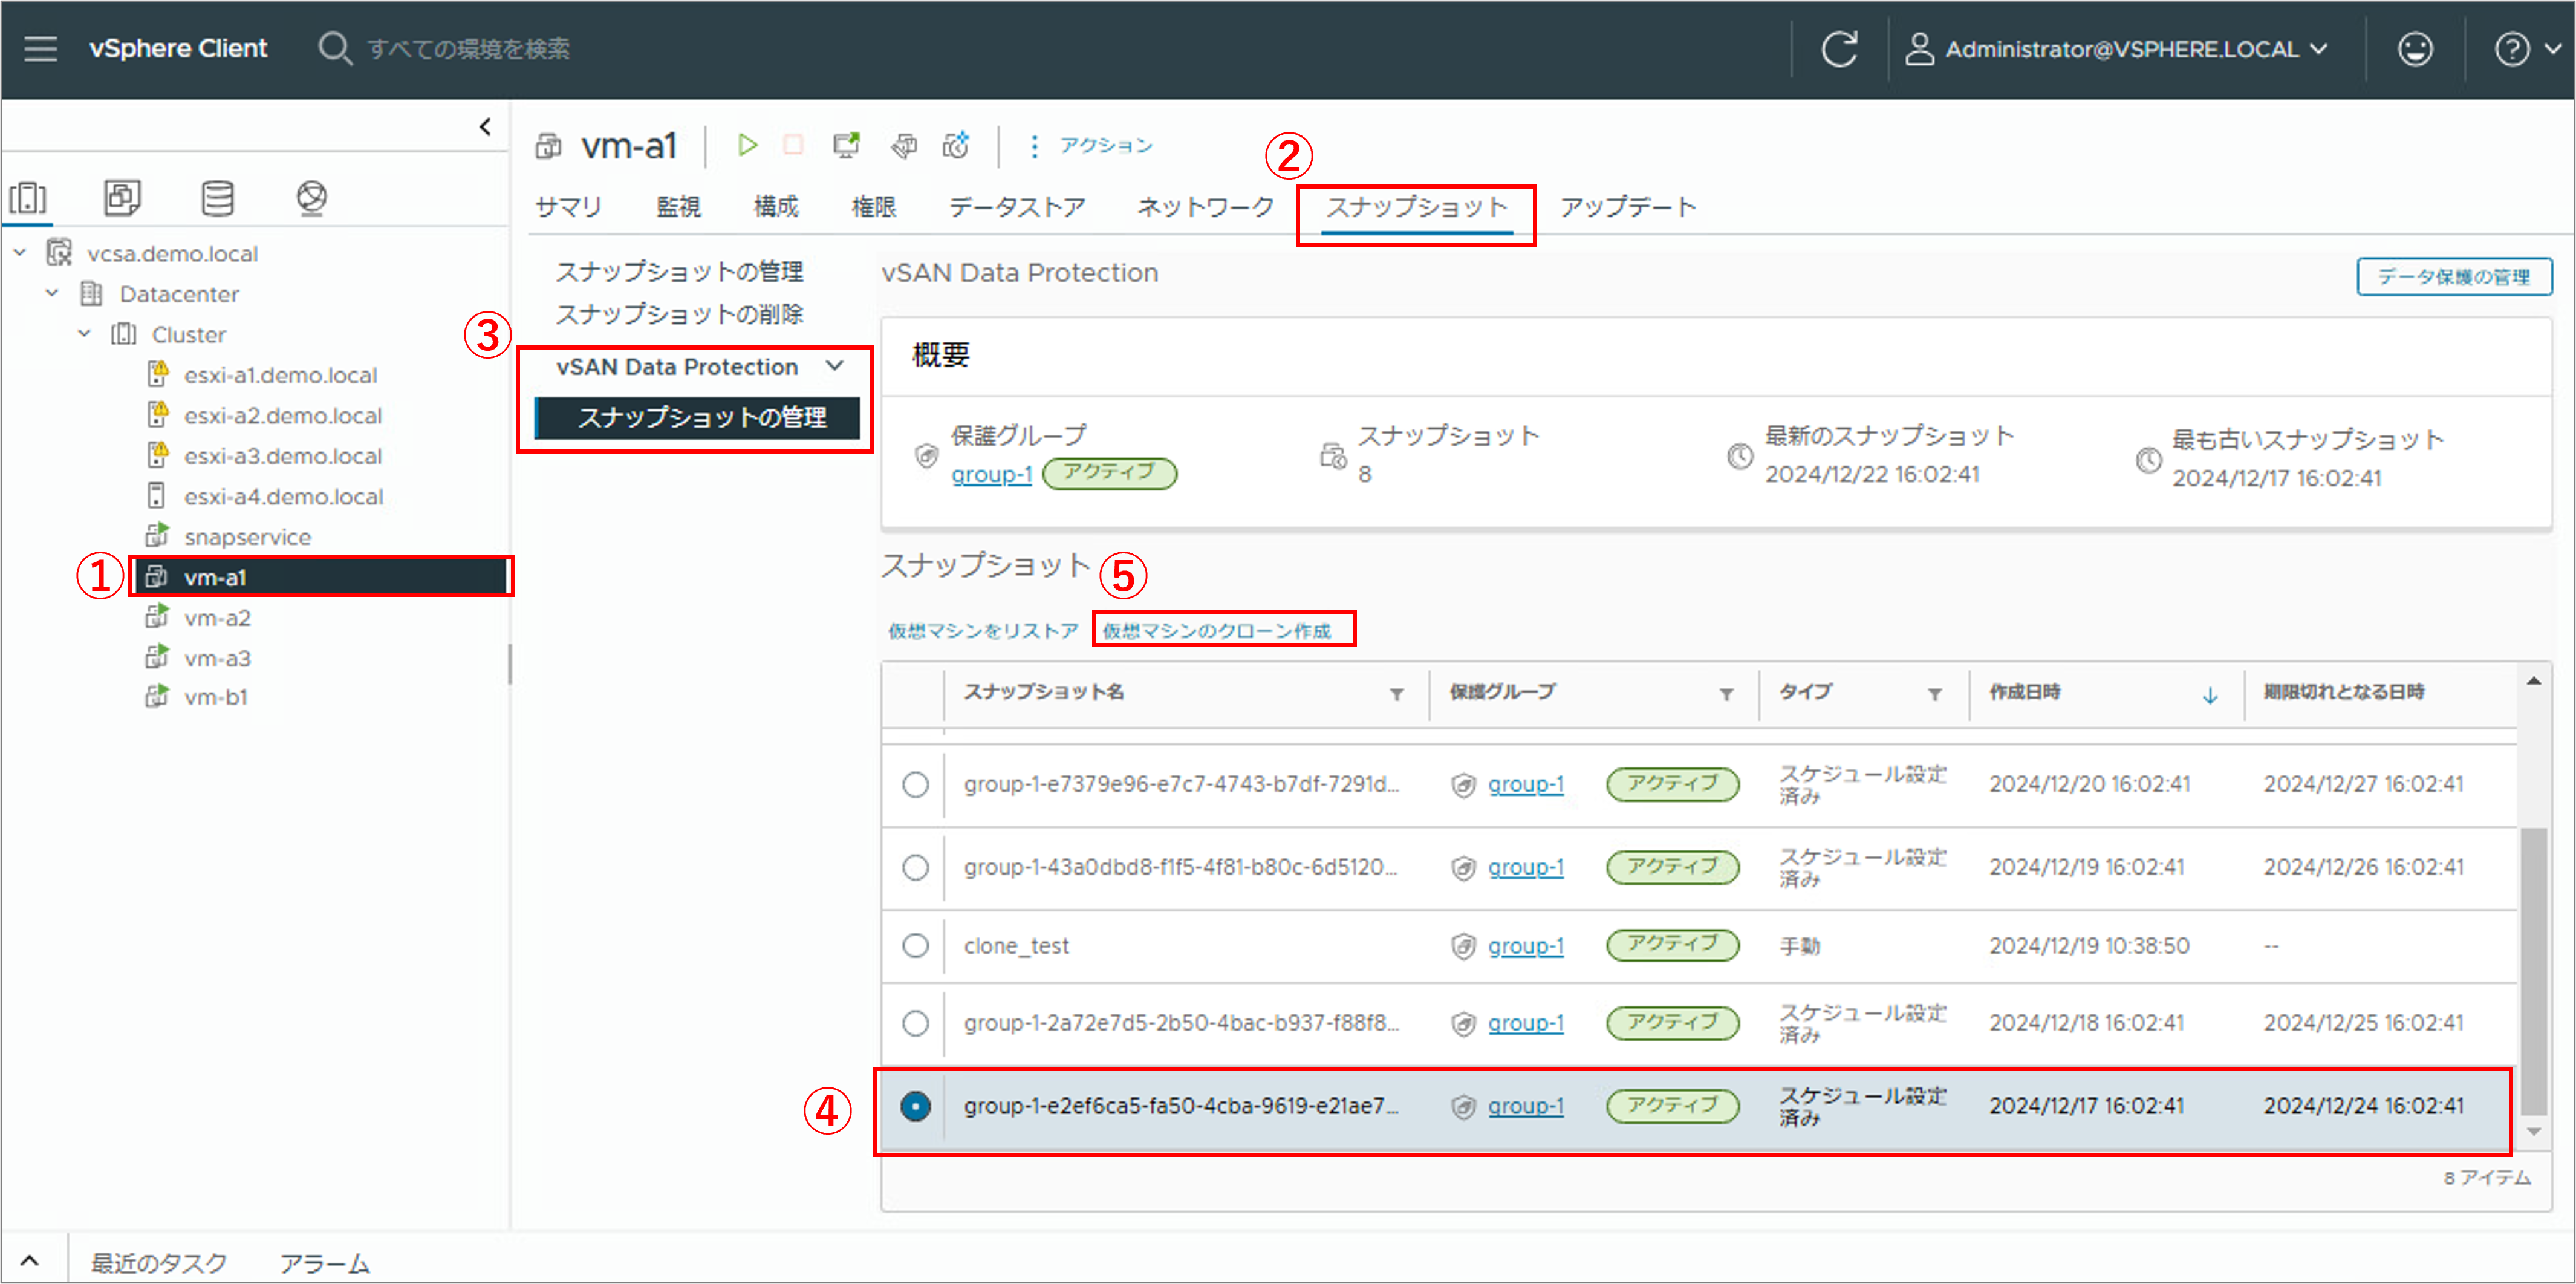Select radio for group-1-43a0dbd8 snapshot

[915, 867]
